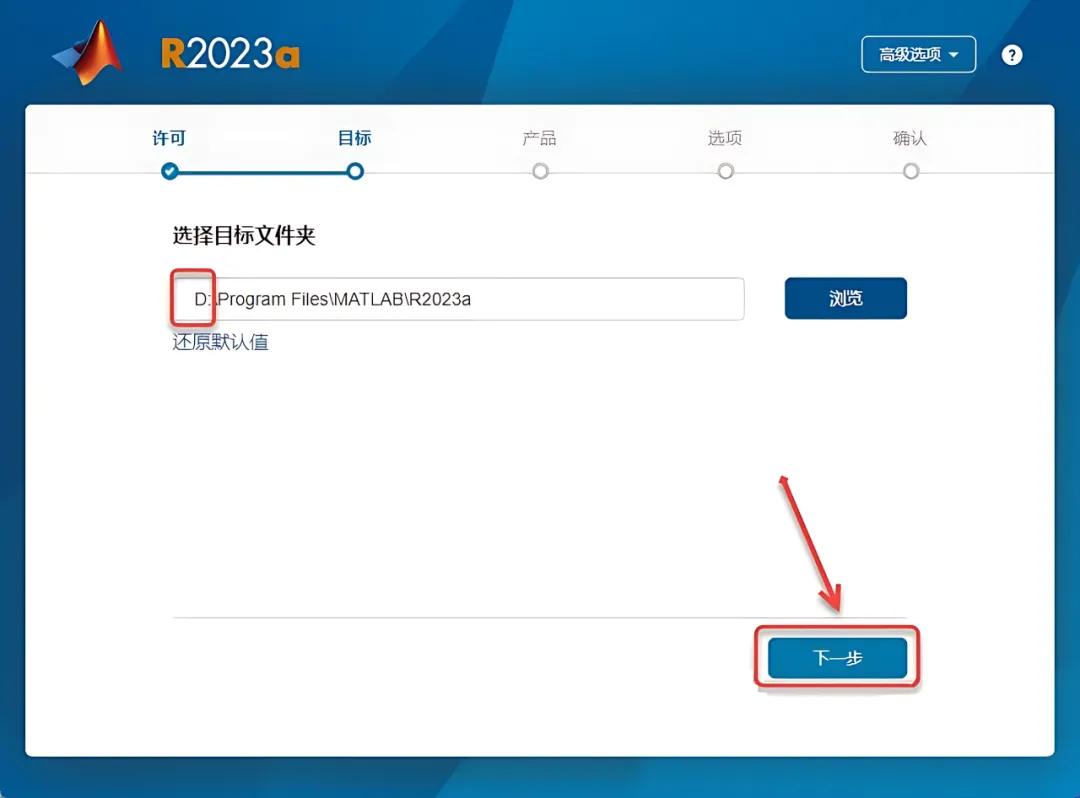Viewport: 1080px width, 798px height.
Task: Click the progress line between 许可 and 目标
Action: pyautogui.click(x=262, y=172)
